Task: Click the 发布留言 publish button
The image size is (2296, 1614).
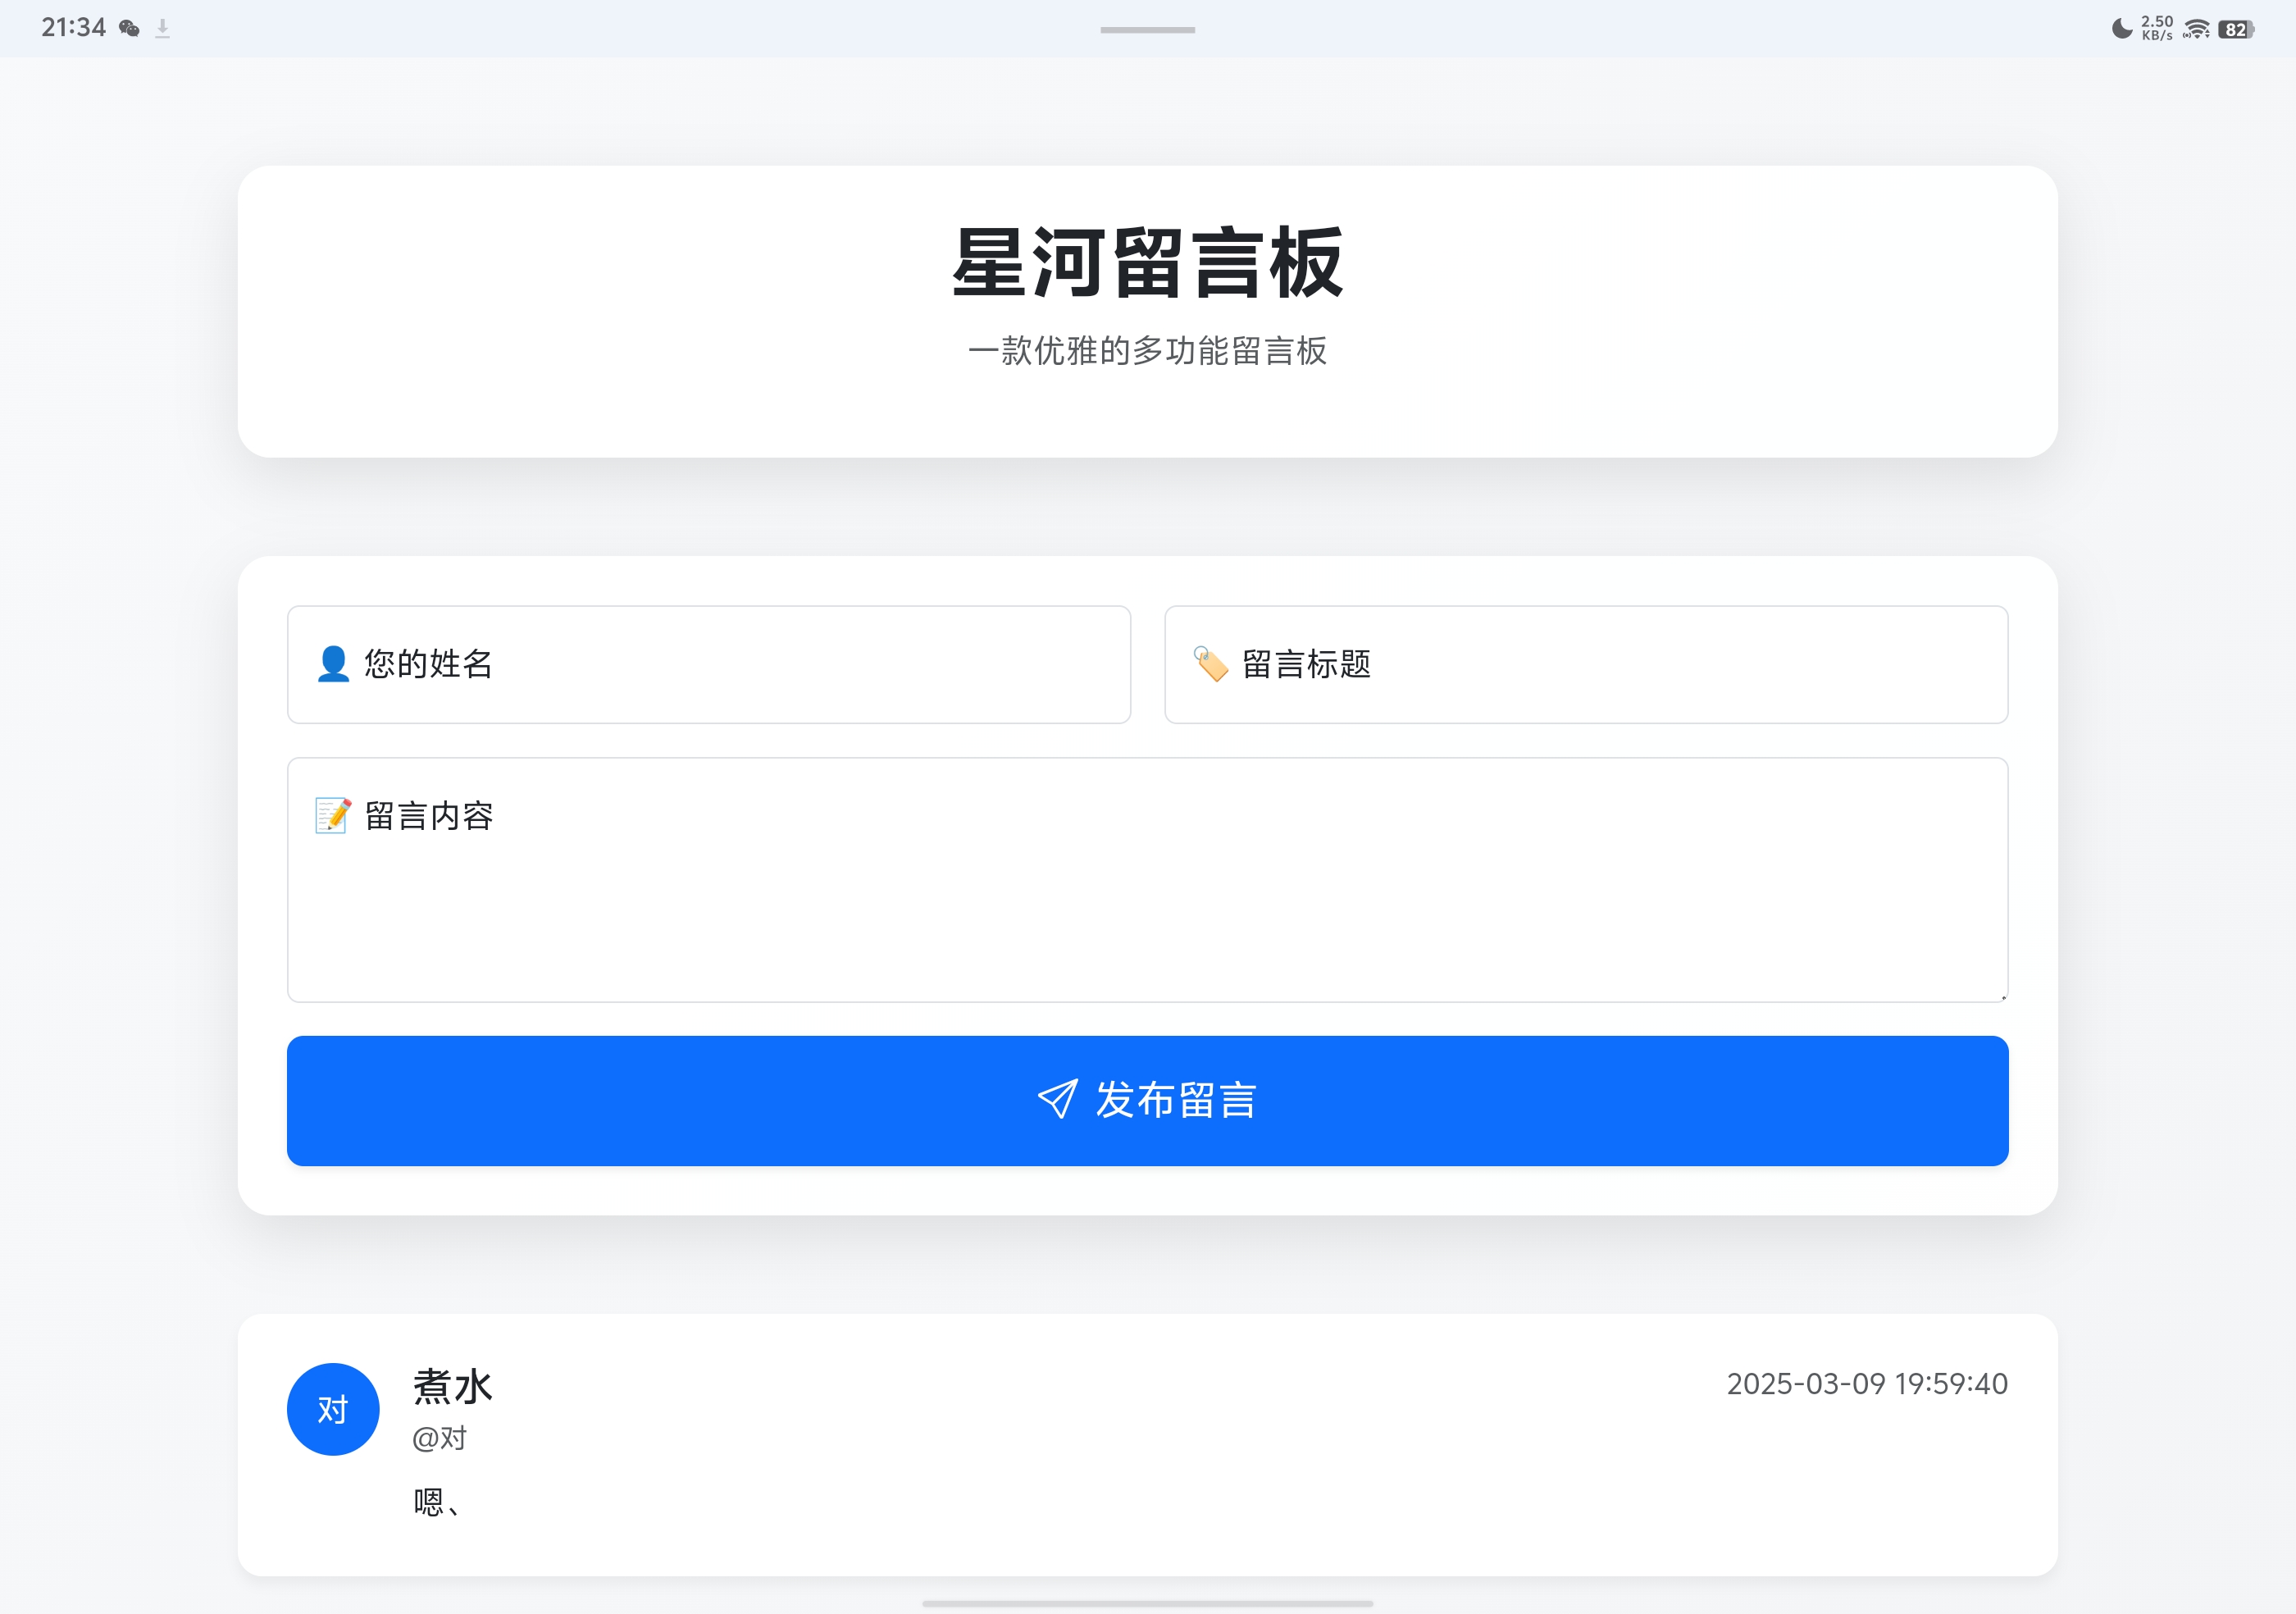Action: (1147, 1100)
